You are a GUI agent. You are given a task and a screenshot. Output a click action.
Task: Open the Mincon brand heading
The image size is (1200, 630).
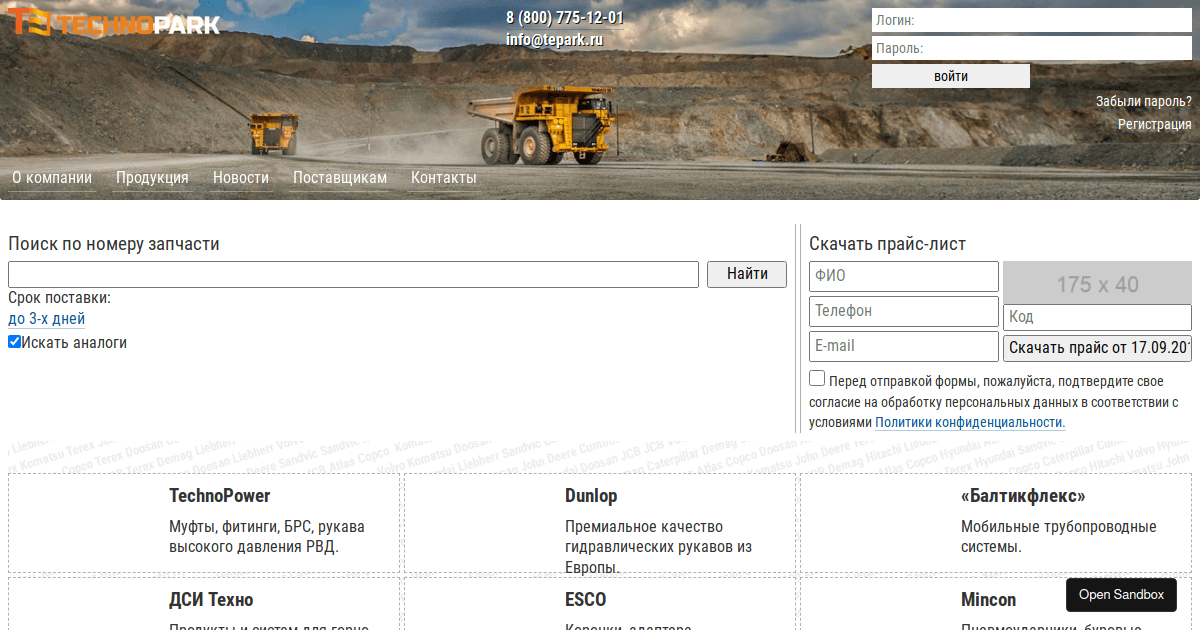pyautogui.click(x=989, y=600)
